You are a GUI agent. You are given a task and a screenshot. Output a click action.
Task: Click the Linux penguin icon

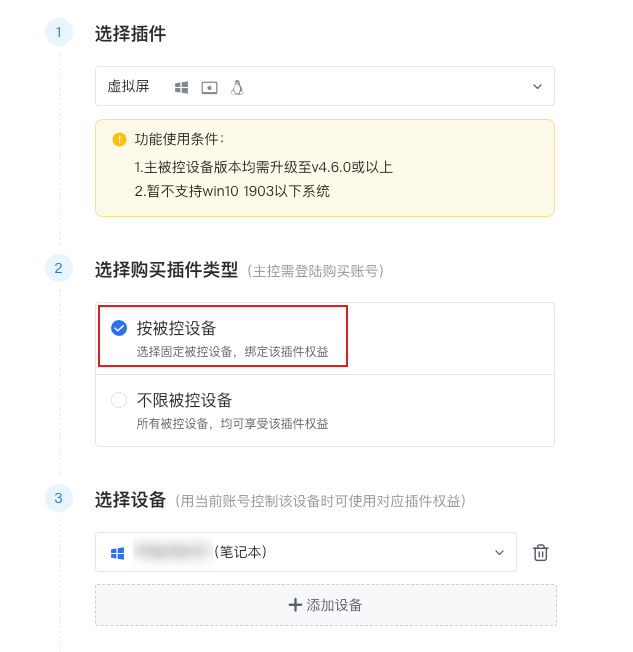237,87
